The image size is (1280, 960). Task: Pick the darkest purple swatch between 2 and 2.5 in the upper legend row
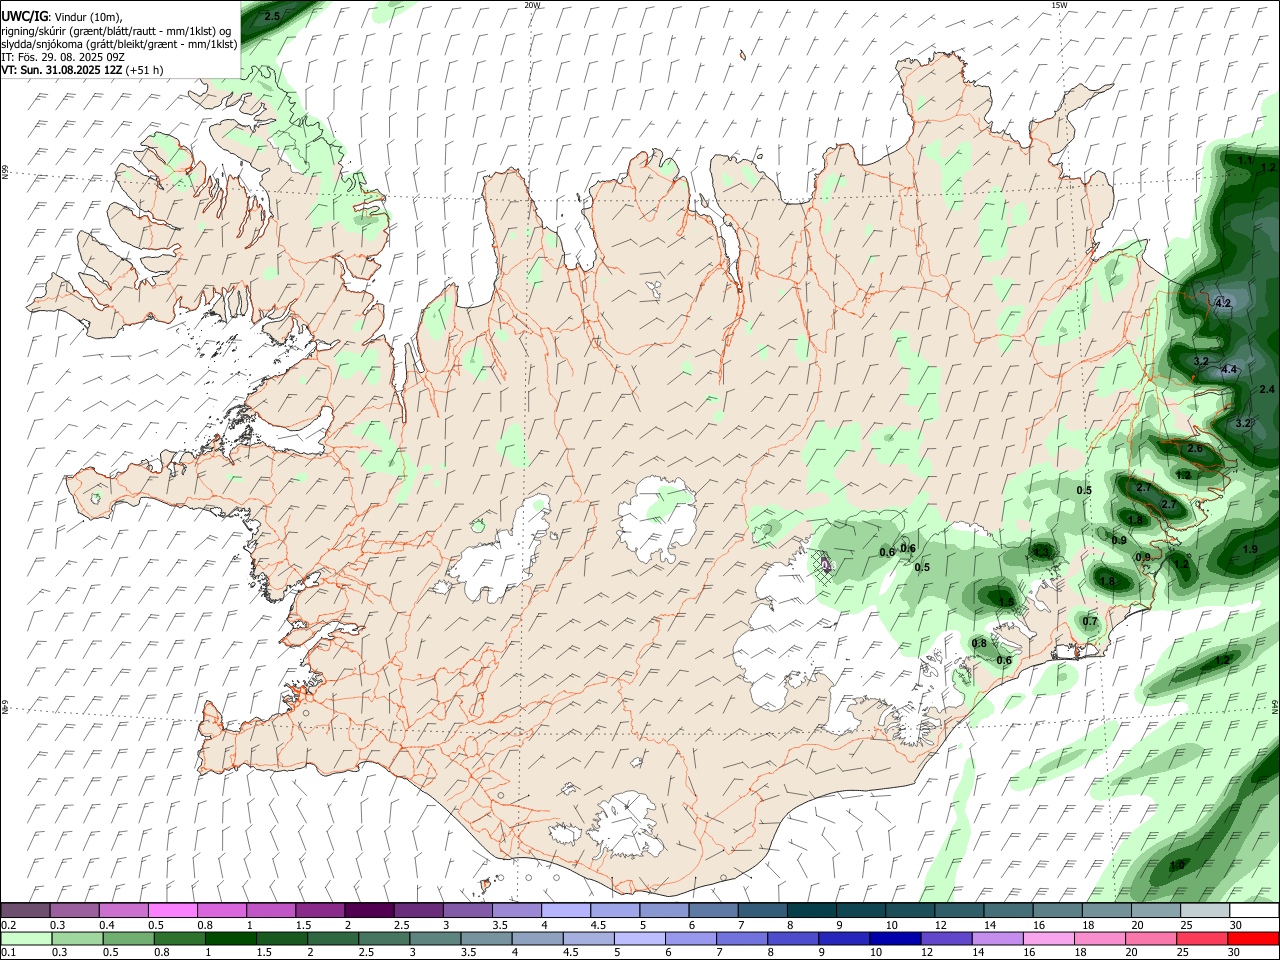[x=368, y=910]
